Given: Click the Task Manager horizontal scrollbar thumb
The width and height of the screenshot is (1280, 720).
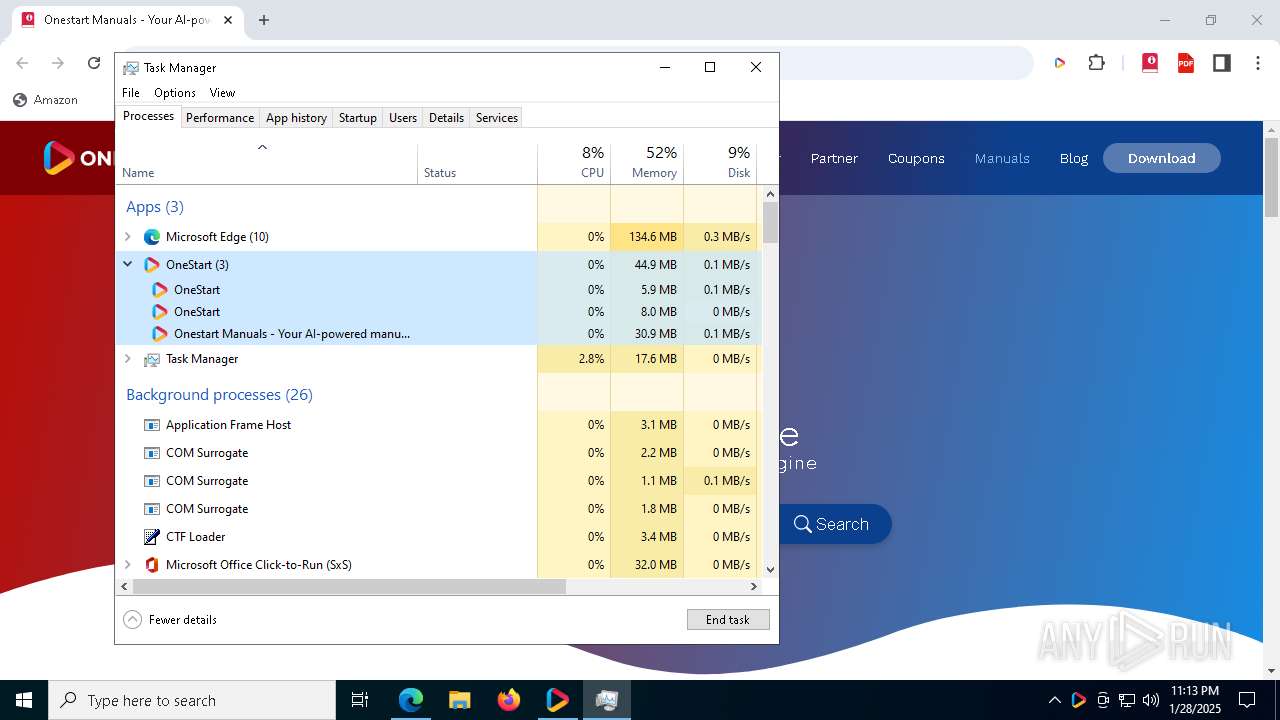Looking at the screenshot, I should pyautogui.click(x=349, y=587).
